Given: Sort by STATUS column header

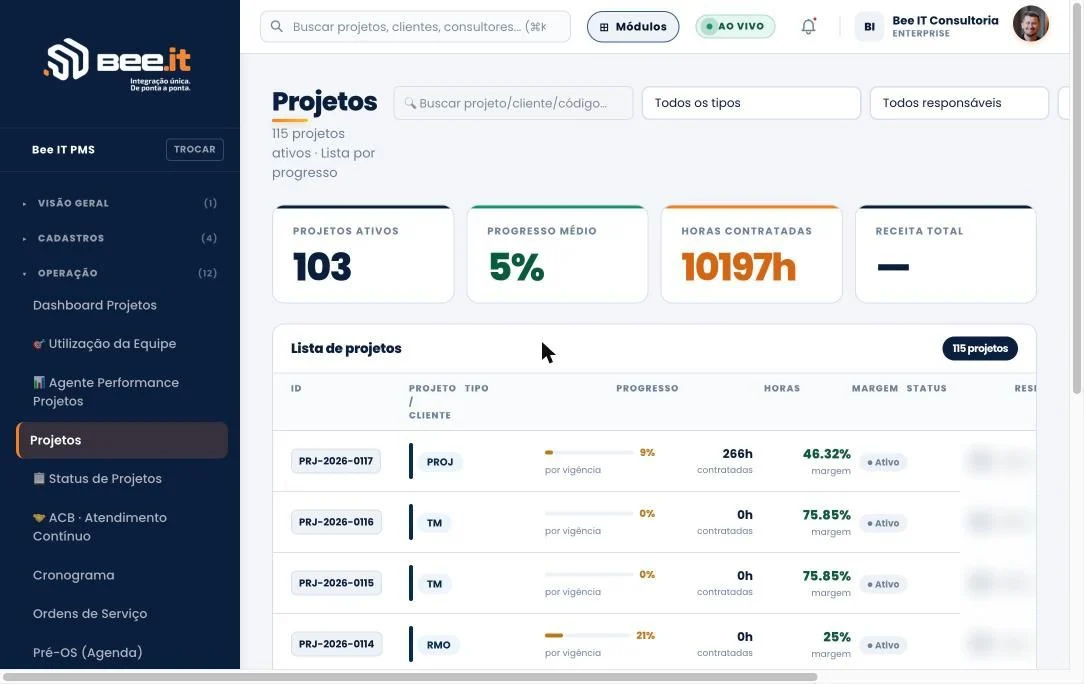Looking at the screenshot, I should pyautogui.click(x=926, y=388).
